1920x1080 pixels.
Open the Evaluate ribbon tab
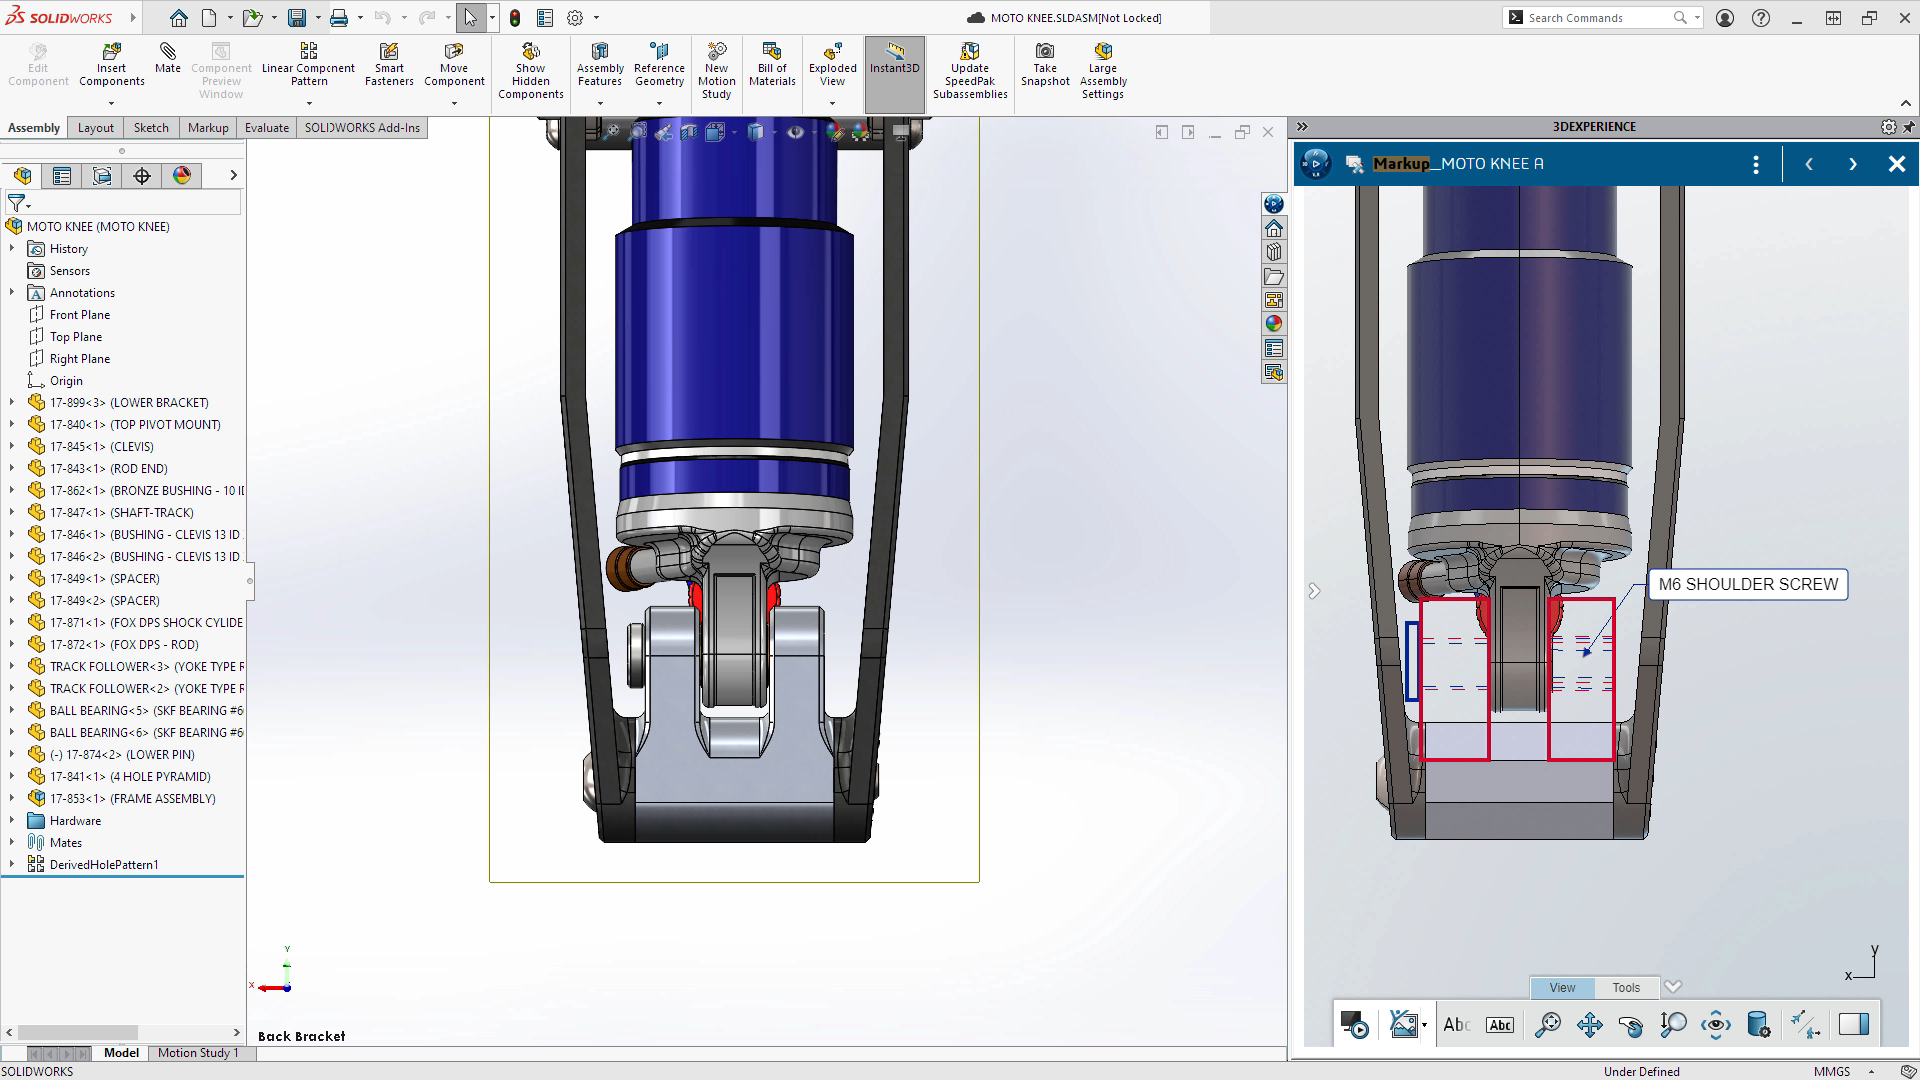[266, 128]
